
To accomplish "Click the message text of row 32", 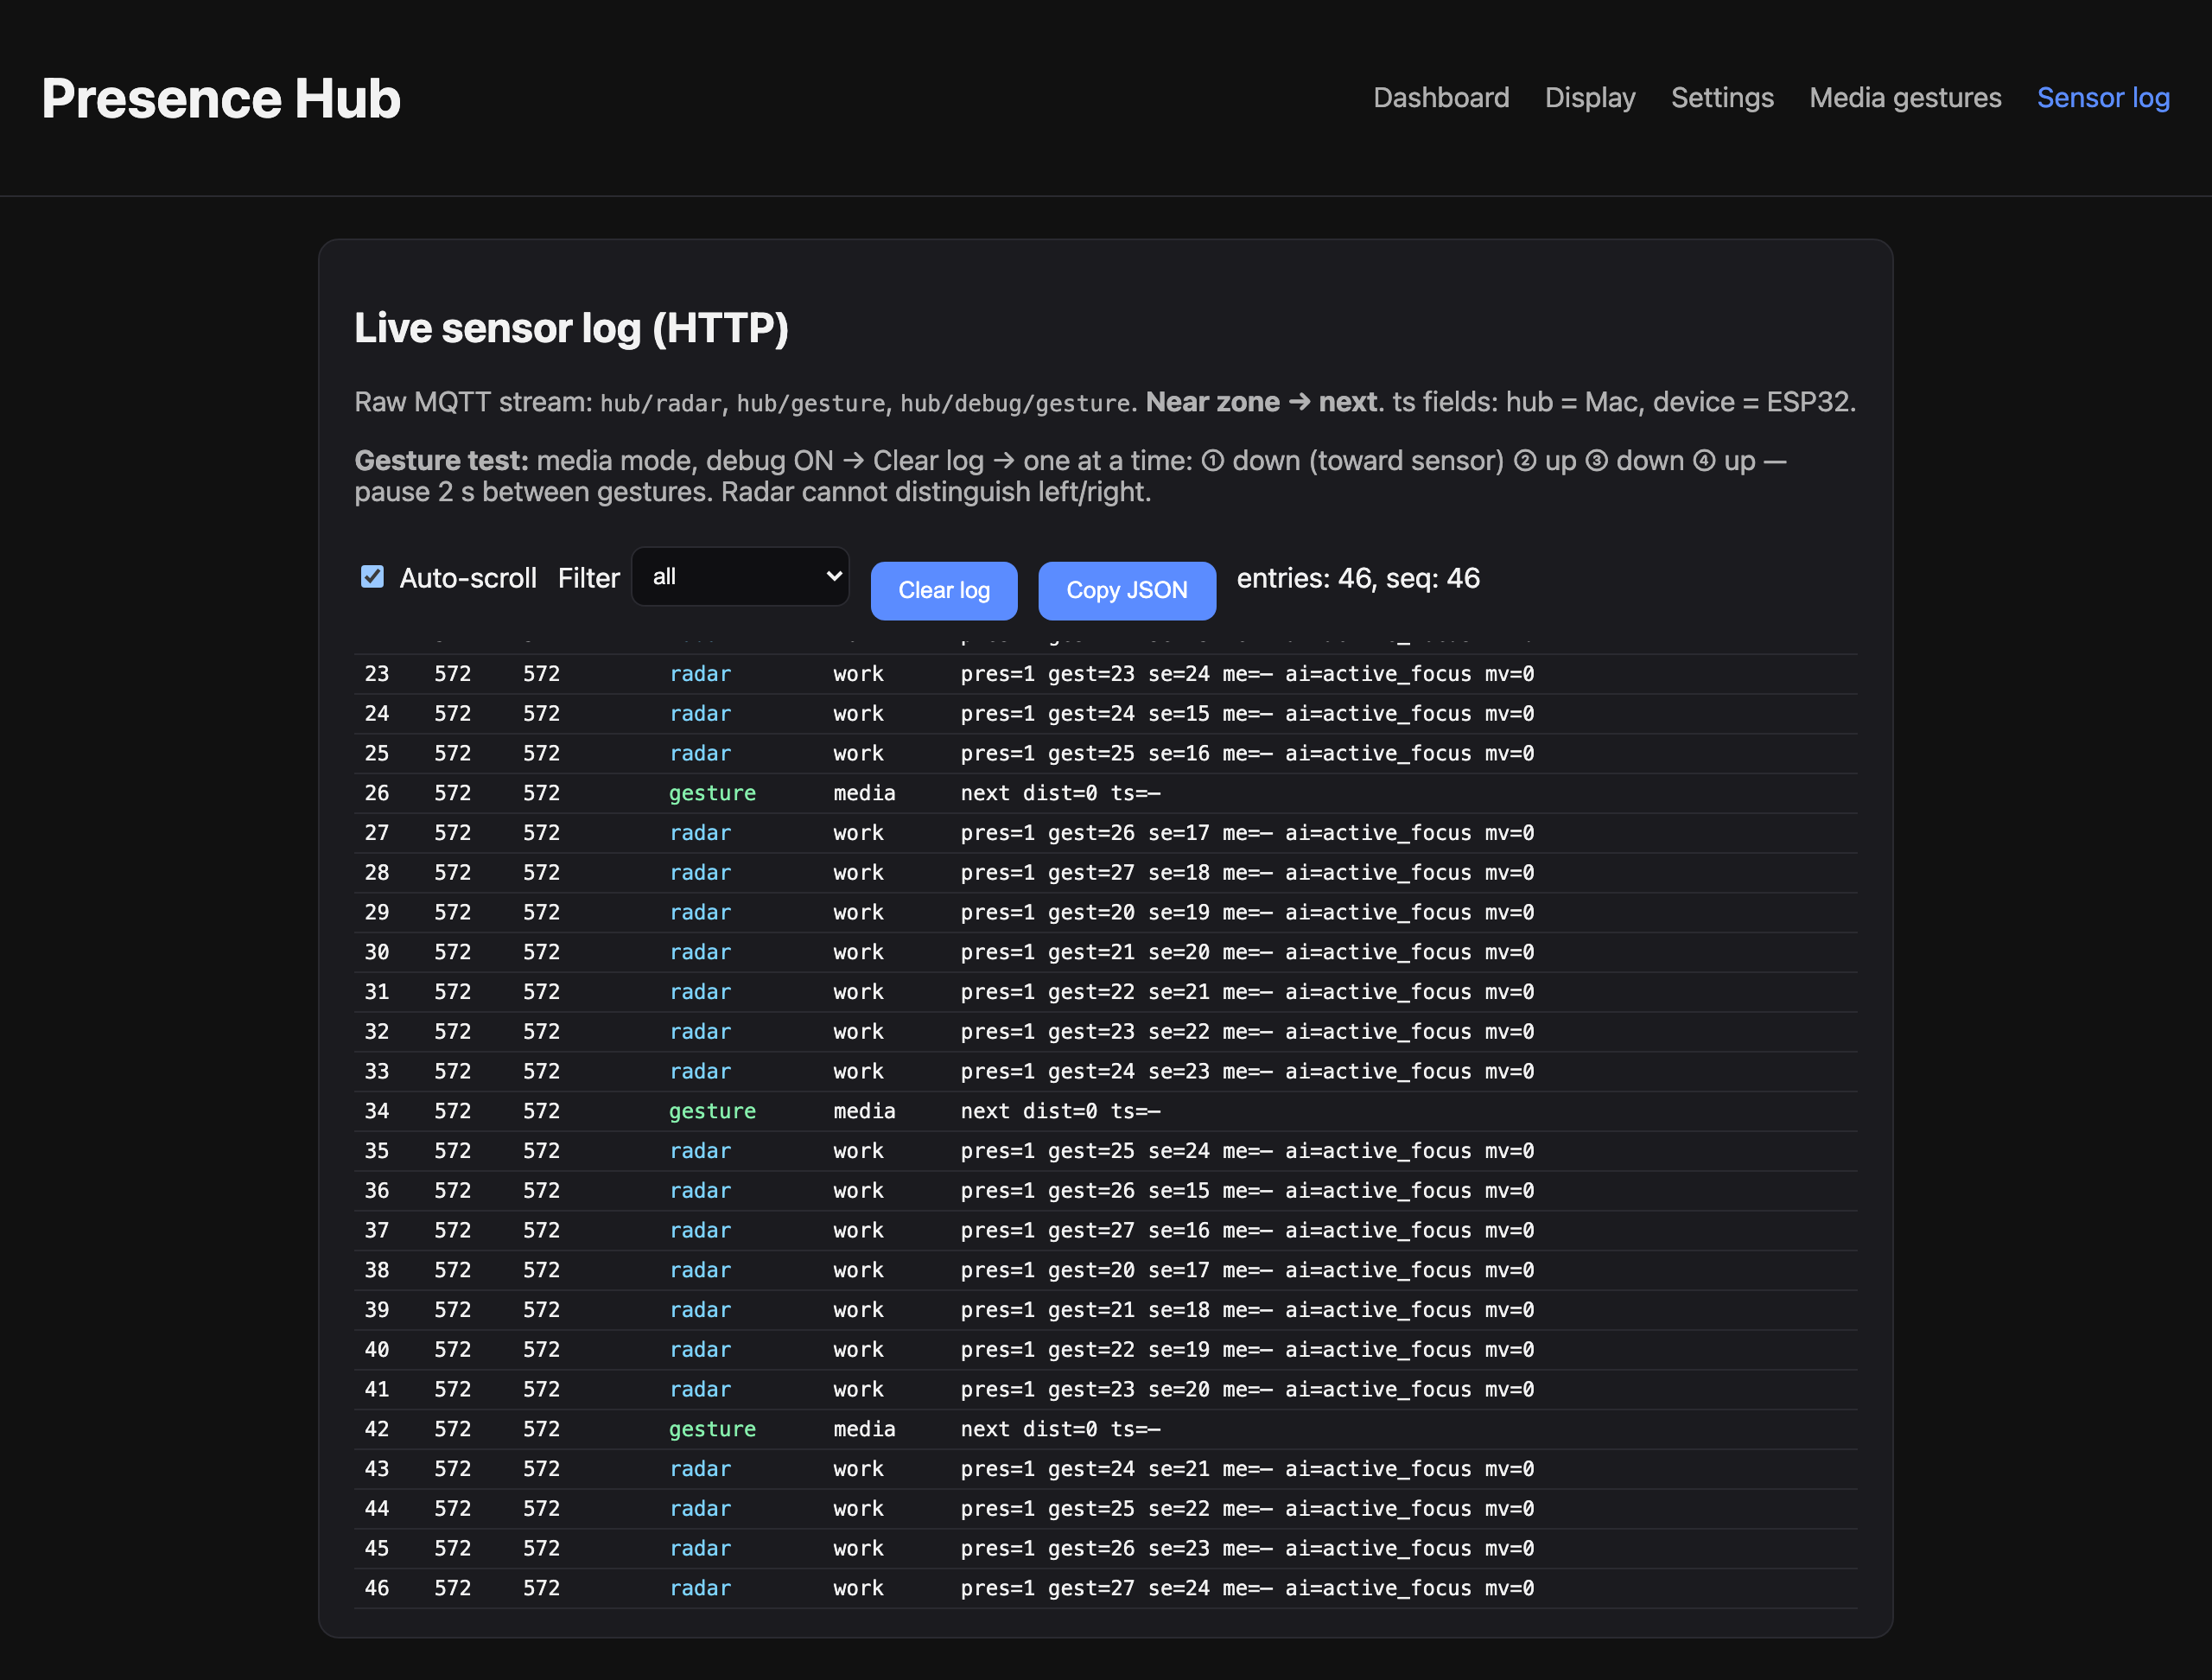I will (1247, 1032).
